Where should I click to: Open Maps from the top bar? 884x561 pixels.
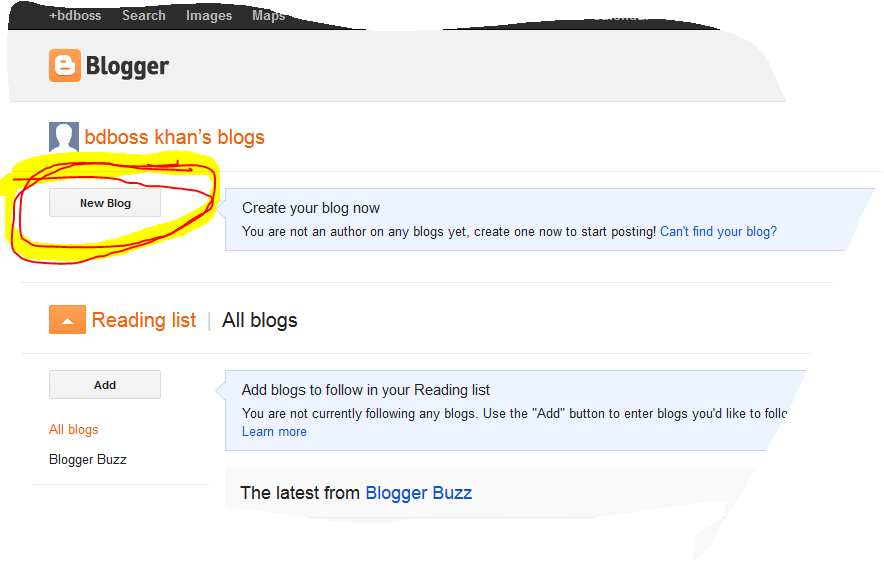pos(268,16)
